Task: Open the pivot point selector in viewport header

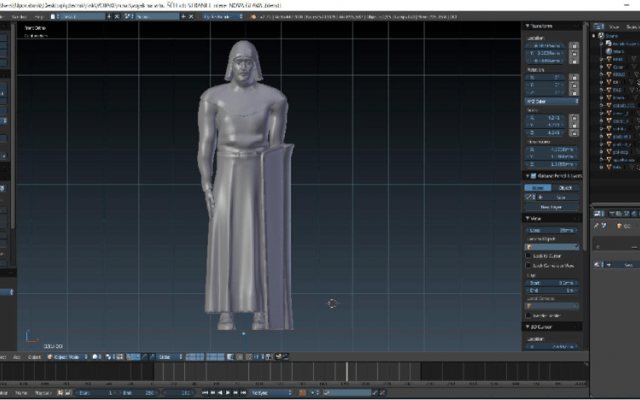Action: tap(109, 357)
